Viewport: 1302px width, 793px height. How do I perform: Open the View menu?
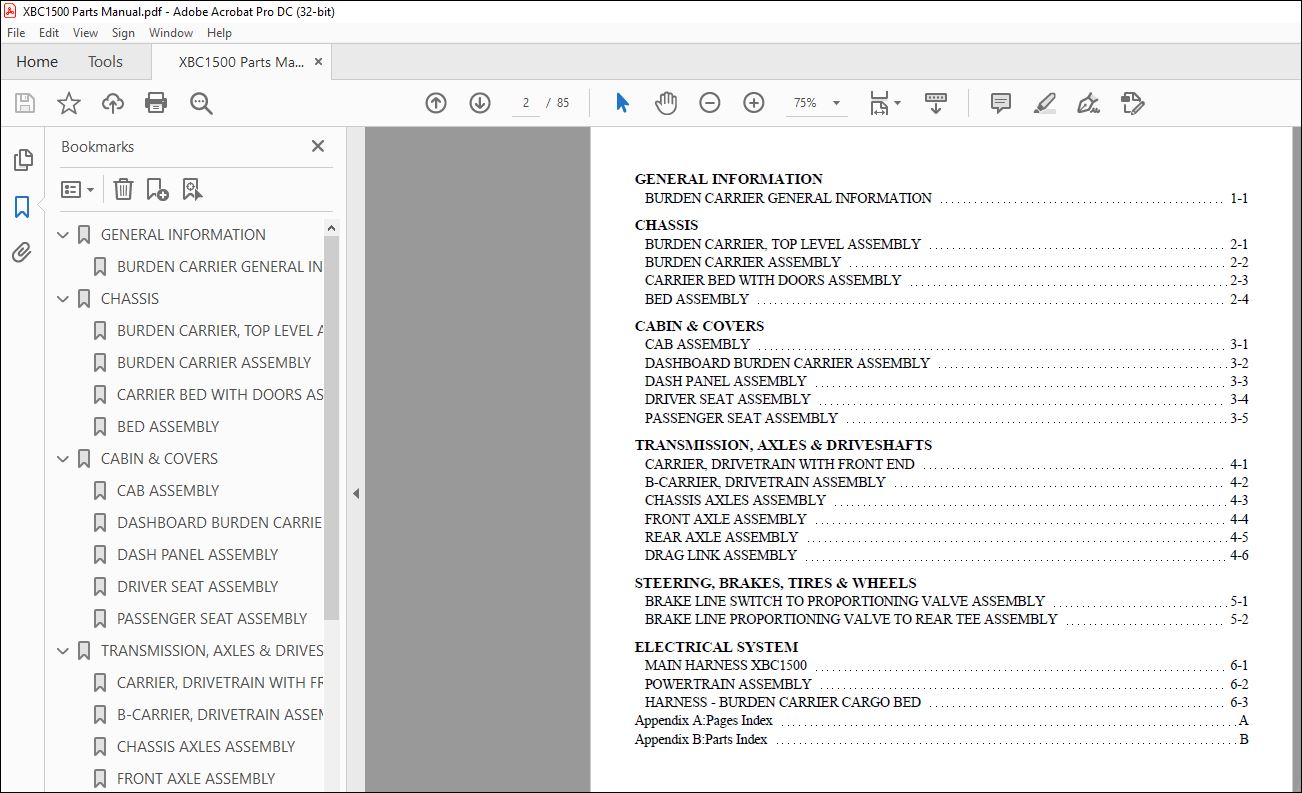85,33
